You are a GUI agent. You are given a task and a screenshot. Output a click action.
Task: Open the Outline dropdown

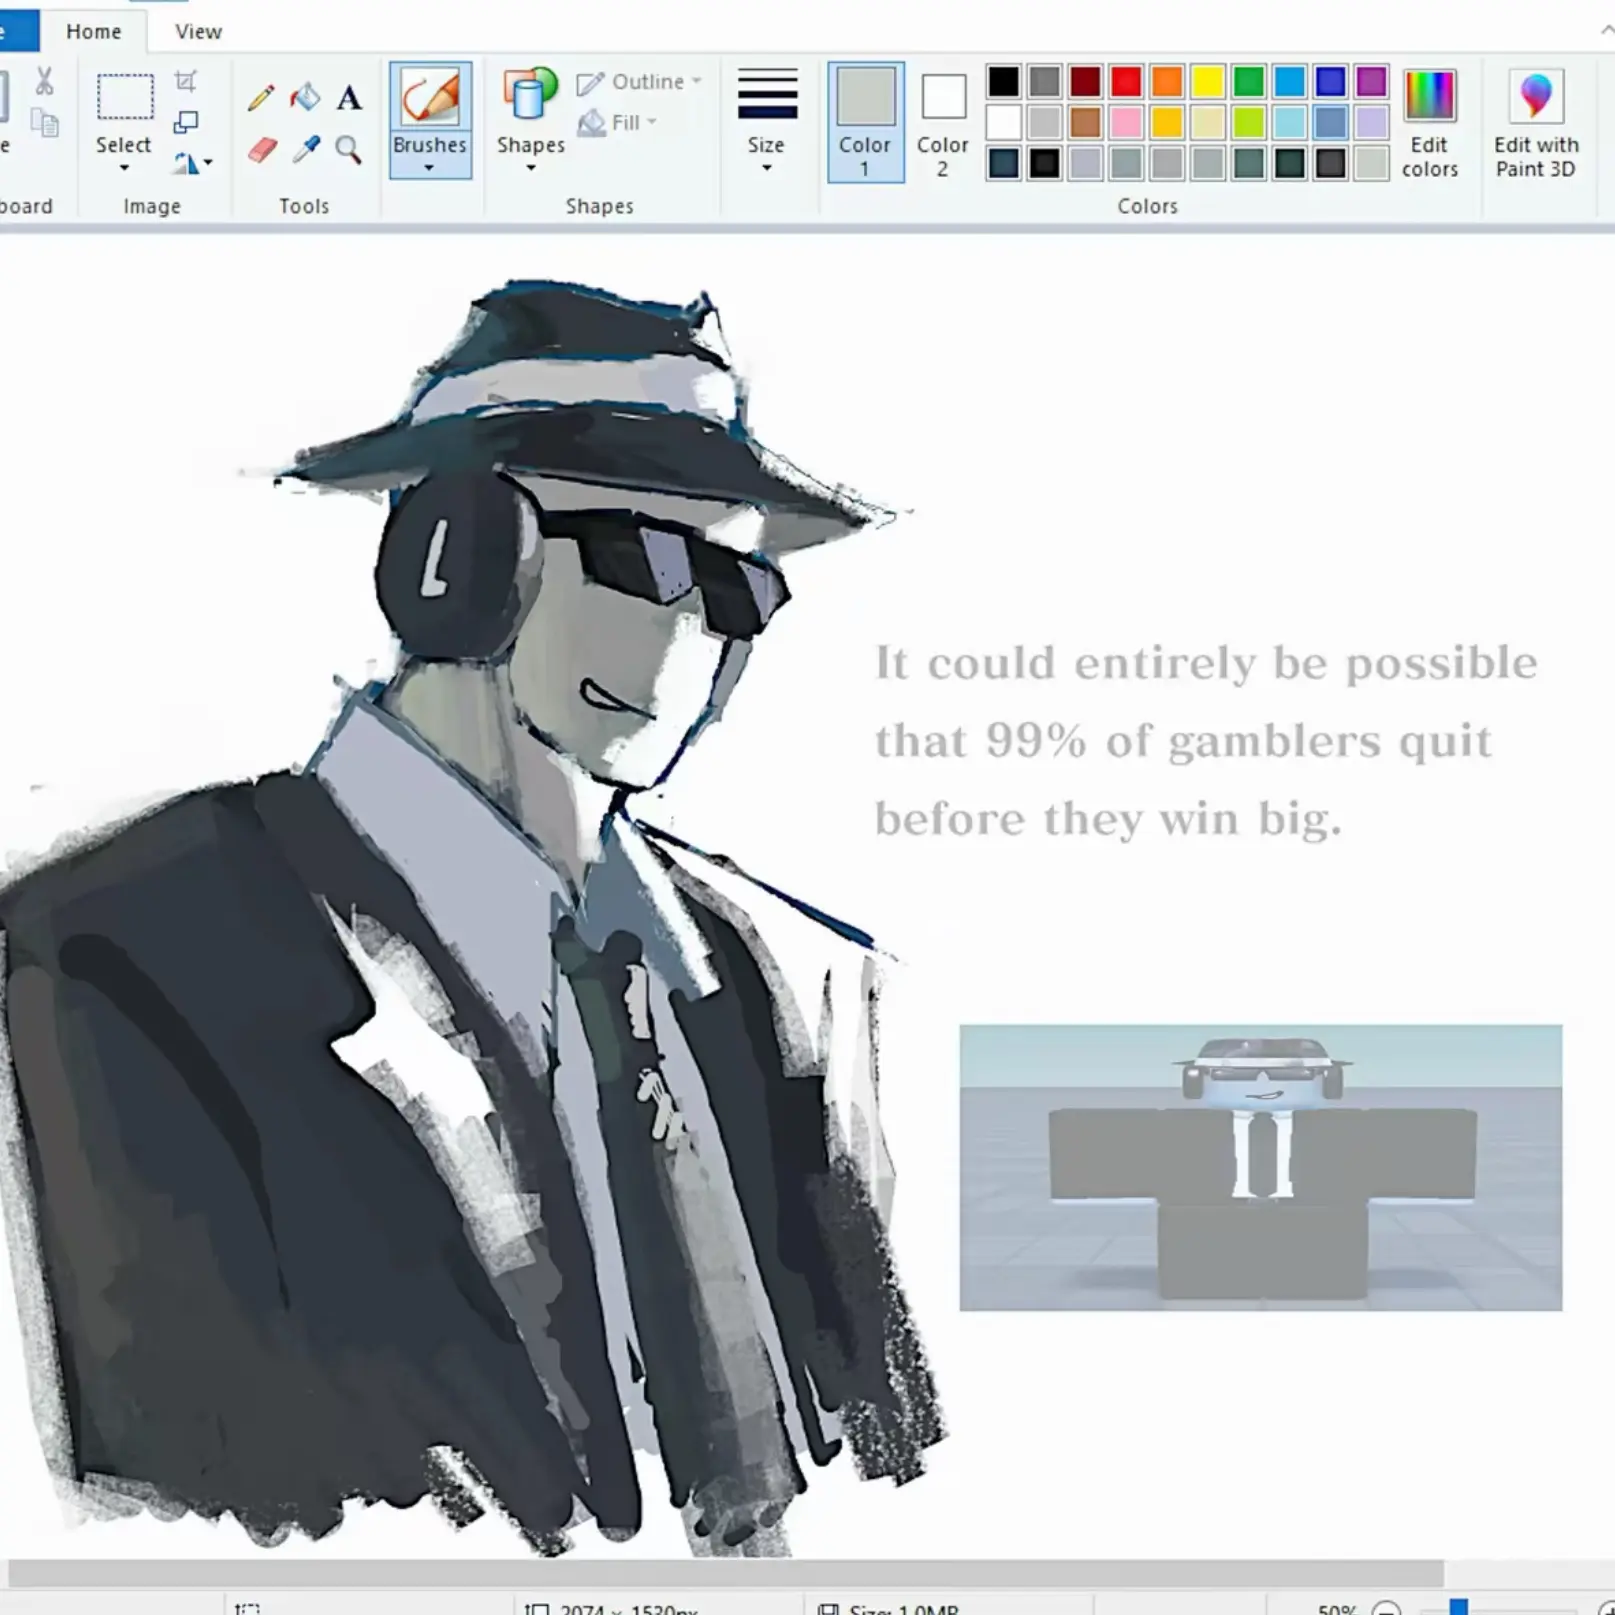(640, 81)
